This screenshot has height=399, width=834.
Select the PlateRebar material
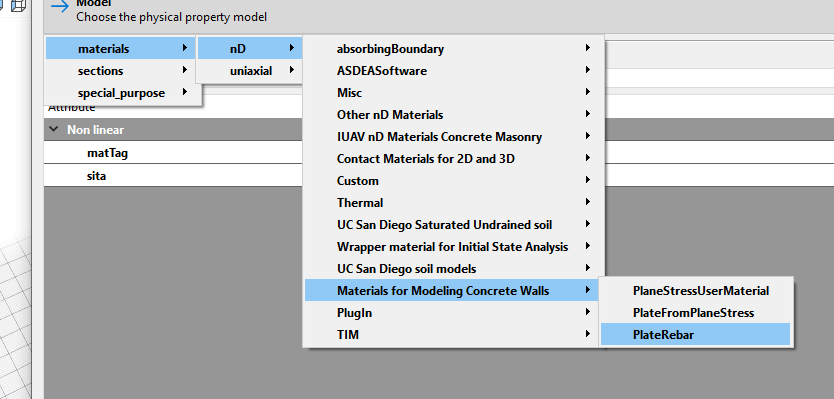tap(695, 335)
